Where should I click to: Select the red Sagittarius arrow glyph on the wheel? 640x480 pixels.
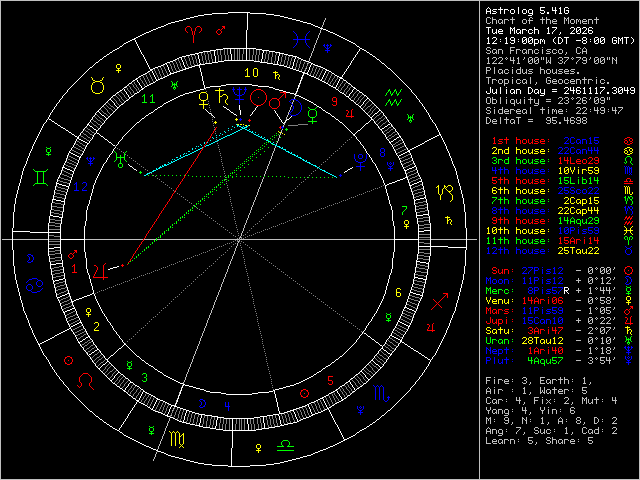(440, 301)
